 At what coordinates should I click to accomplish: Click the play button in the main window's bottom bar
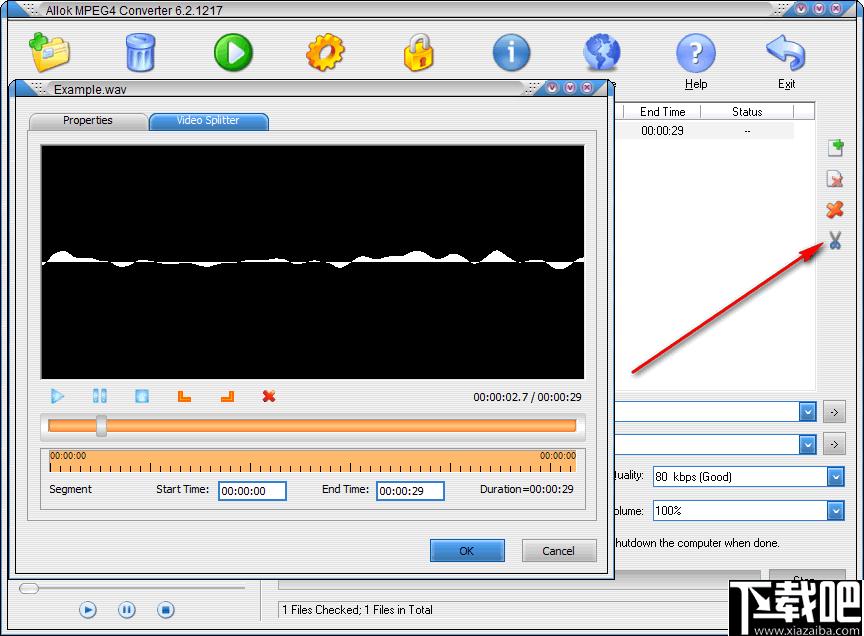tap(88, 610)
